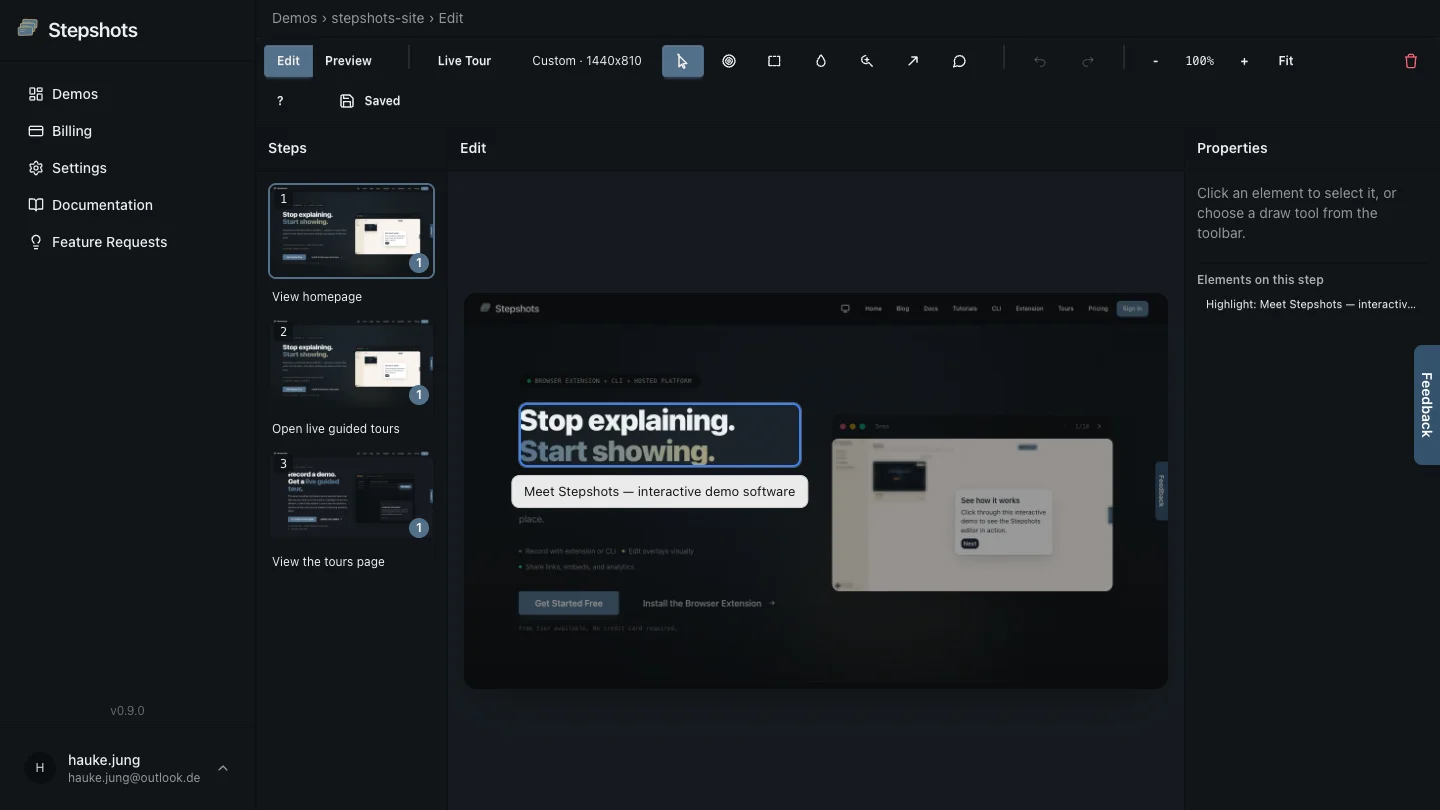This screenshot has height=810, width=1440.
Task: Click the redo arrow
Action: point(1088,61)
